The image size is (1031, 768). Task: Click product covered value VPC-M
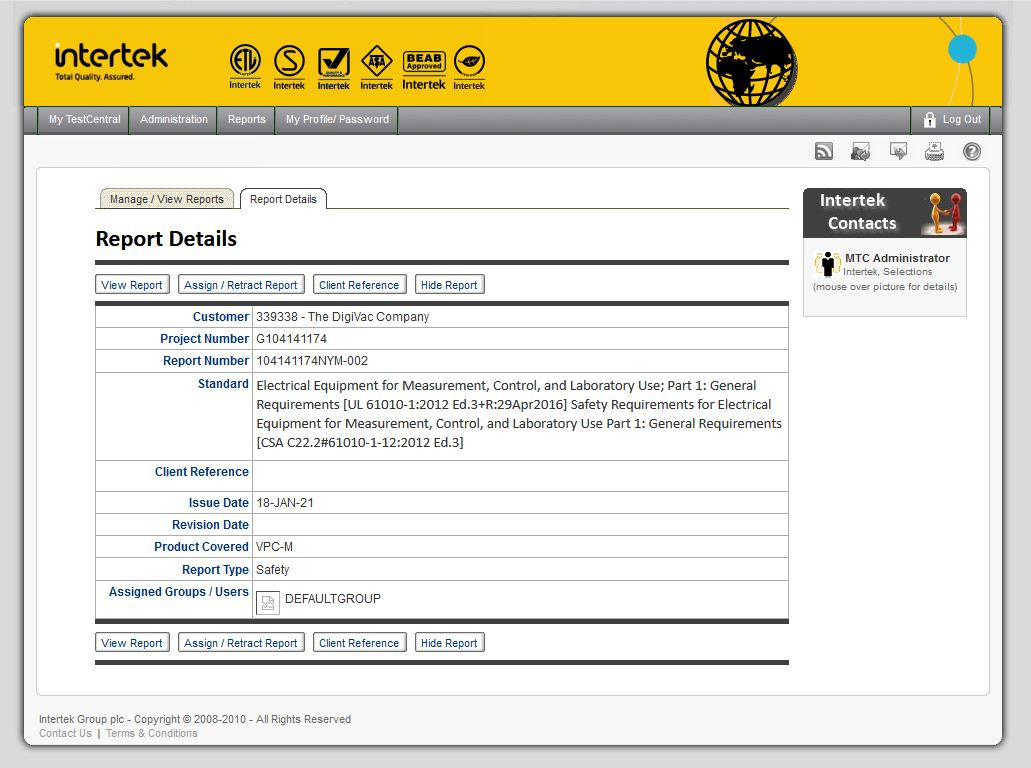click(x=274, y=547)
